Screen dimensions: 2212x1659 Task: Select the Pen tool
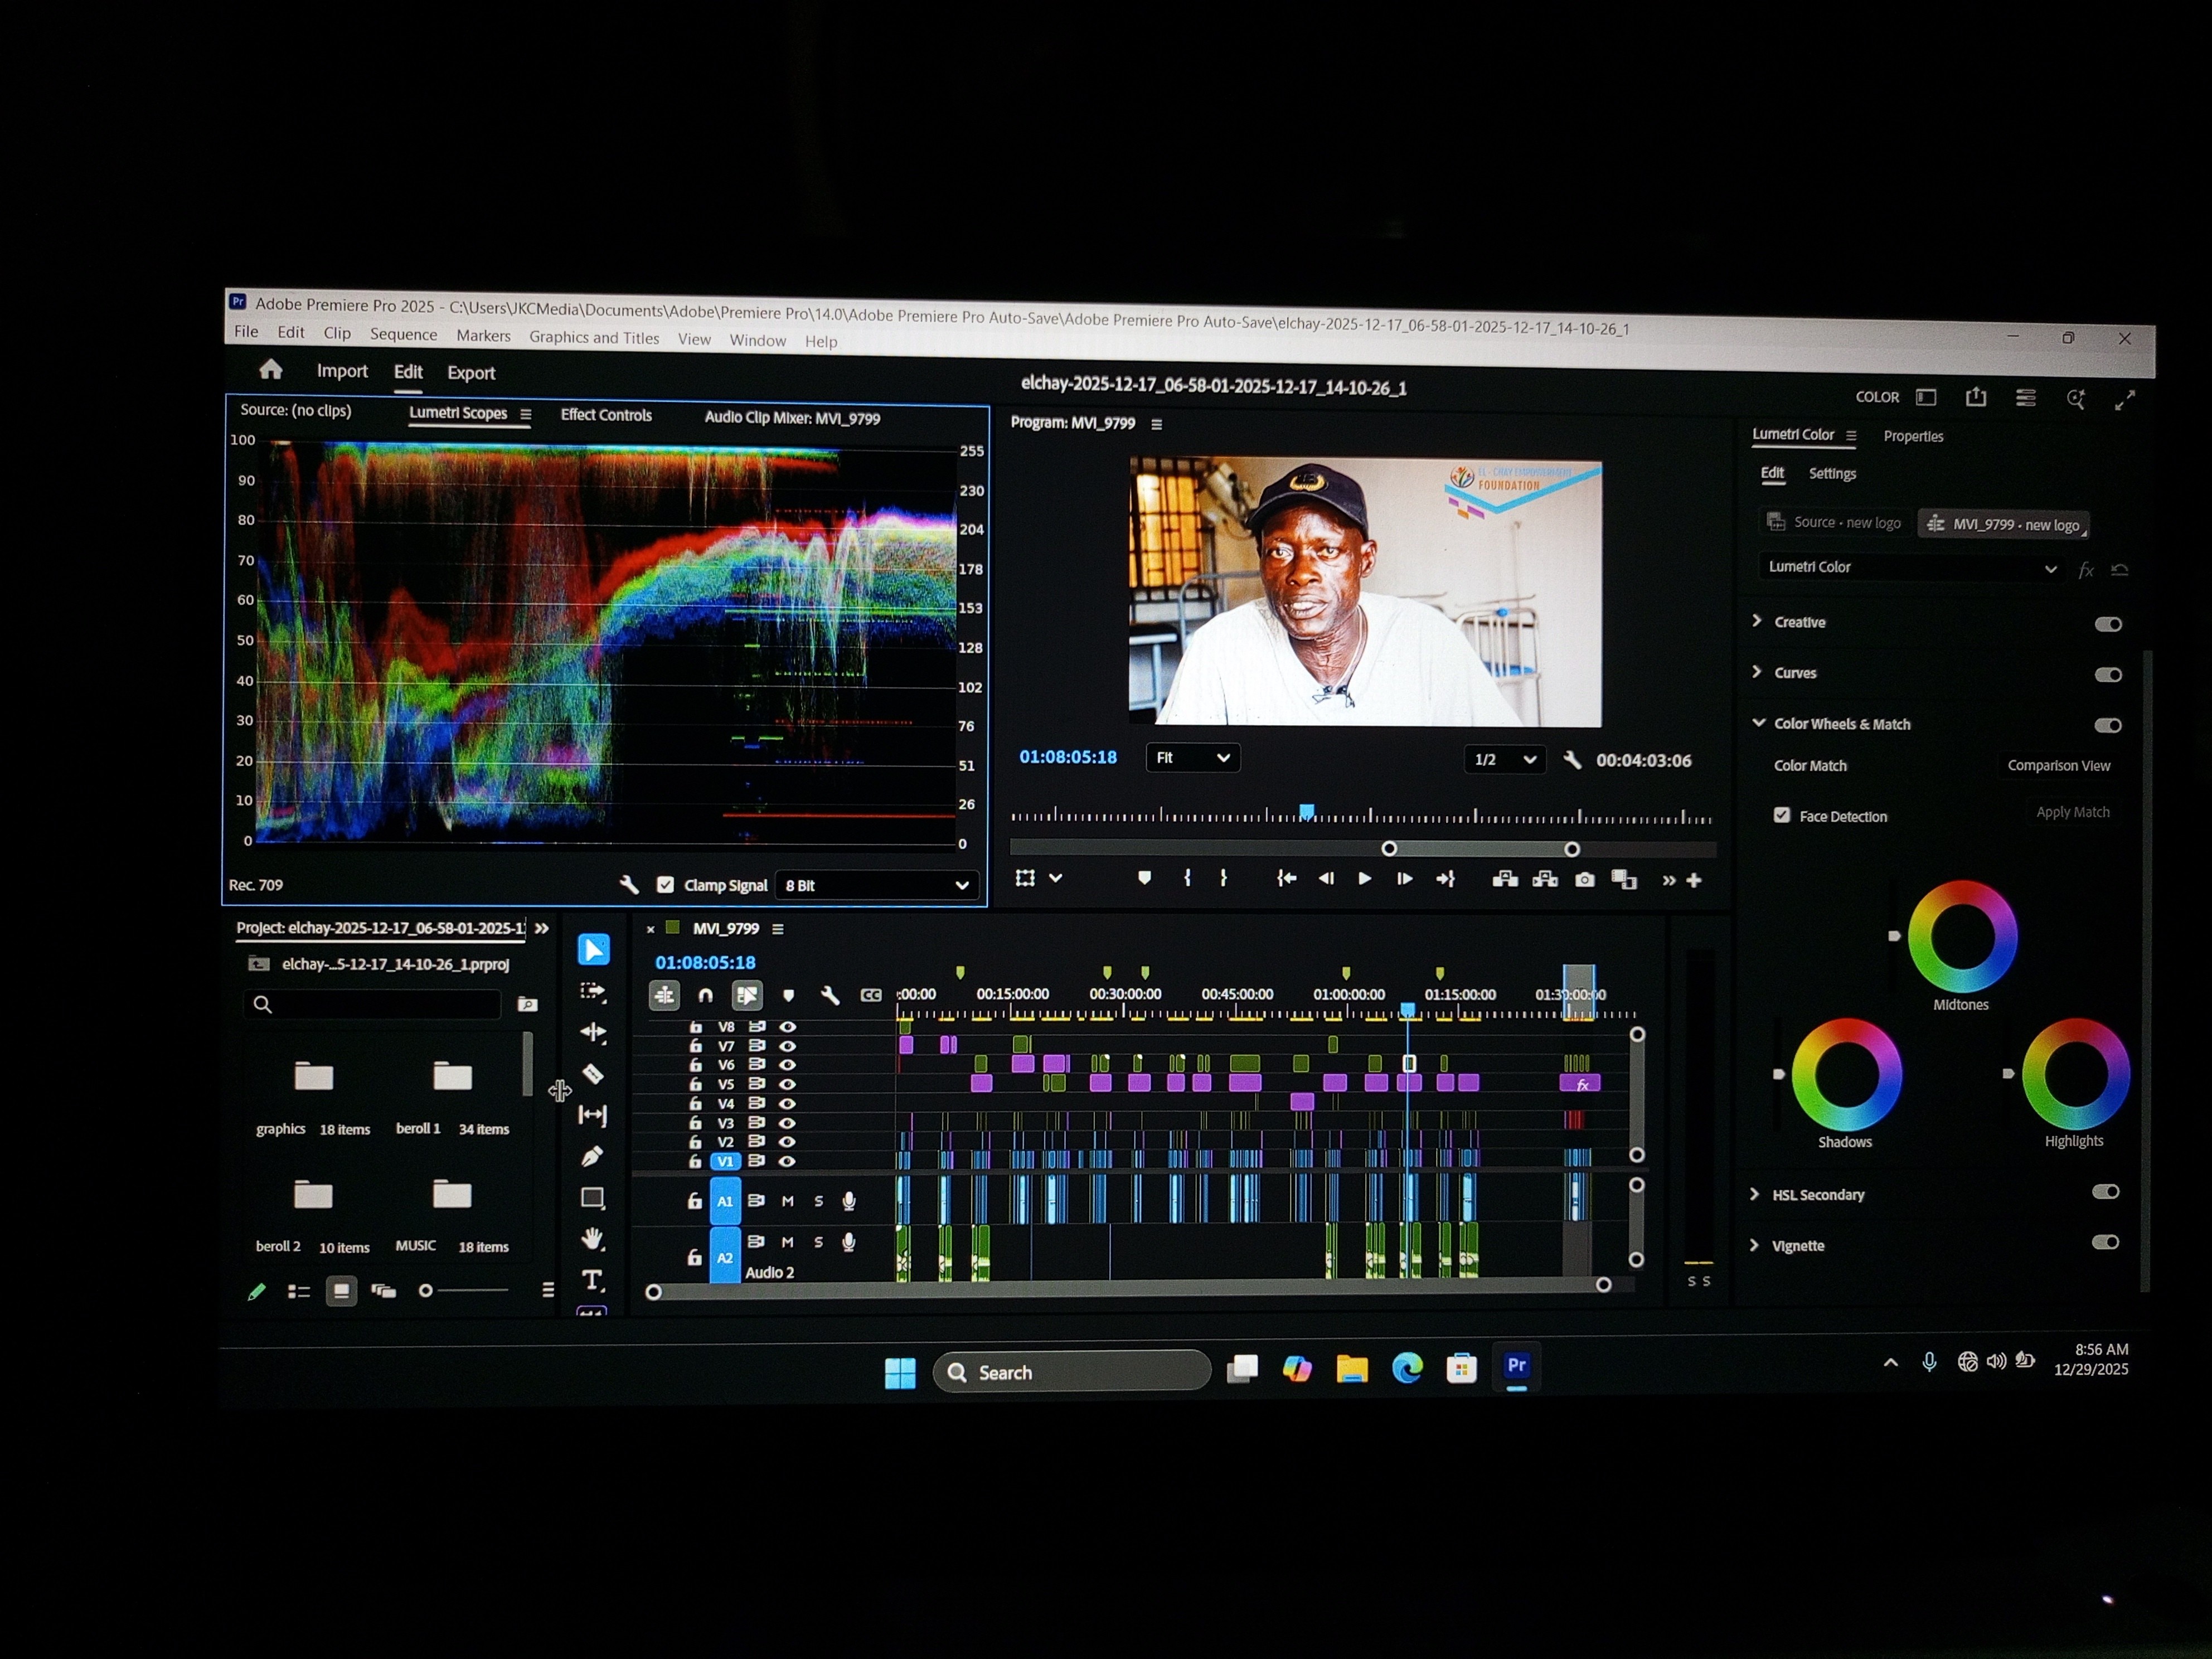point(592,1156)
